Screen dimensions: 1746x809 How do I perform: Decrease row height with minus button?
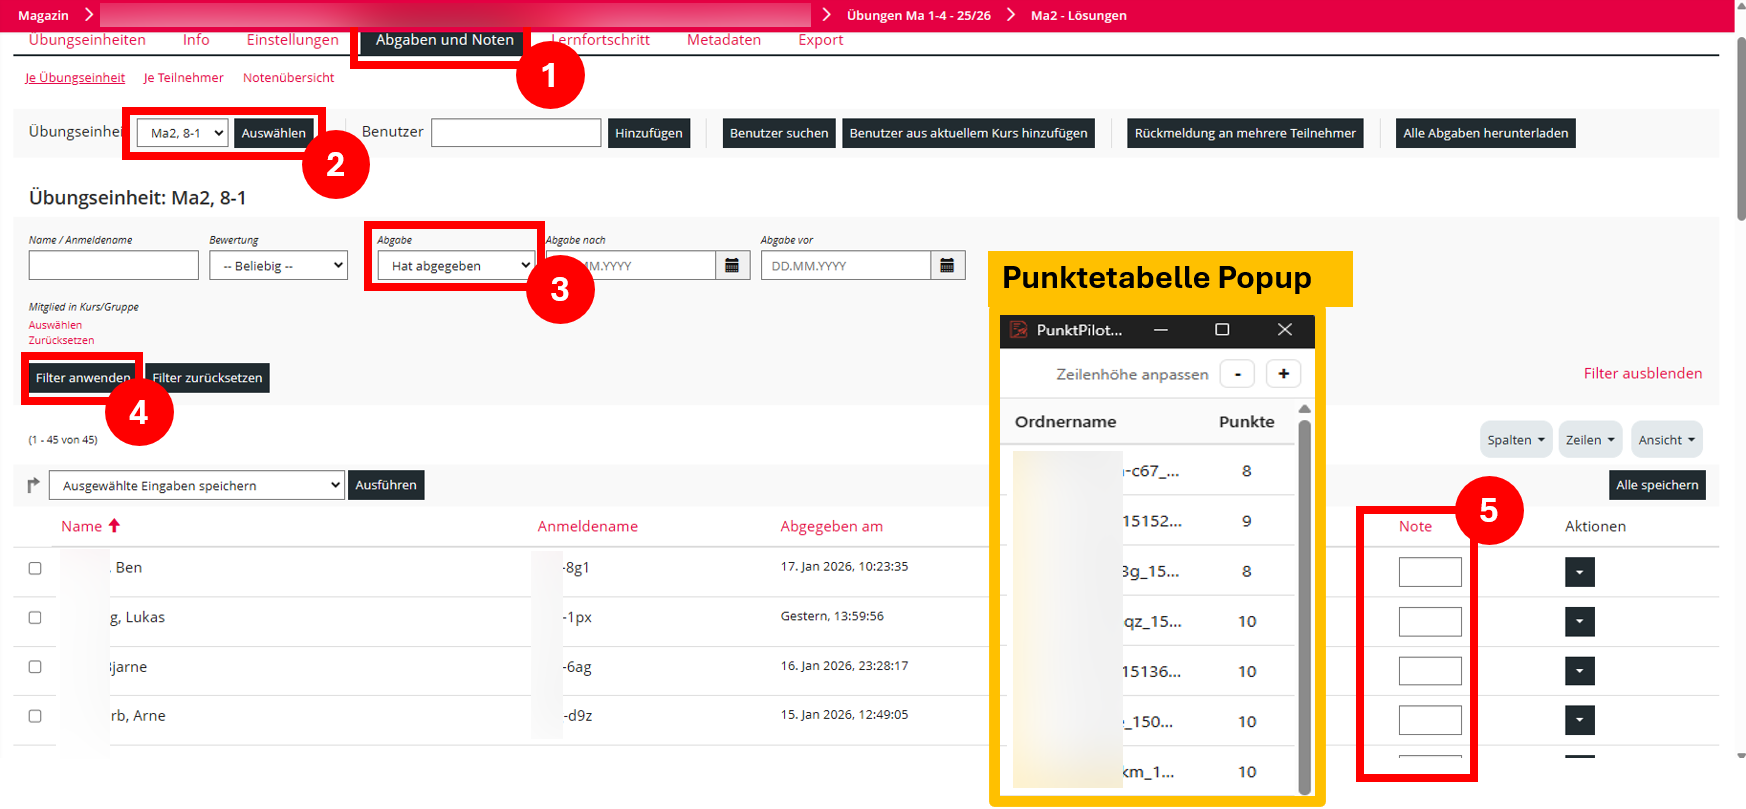pyautogui.click(x=1238, y=374)
